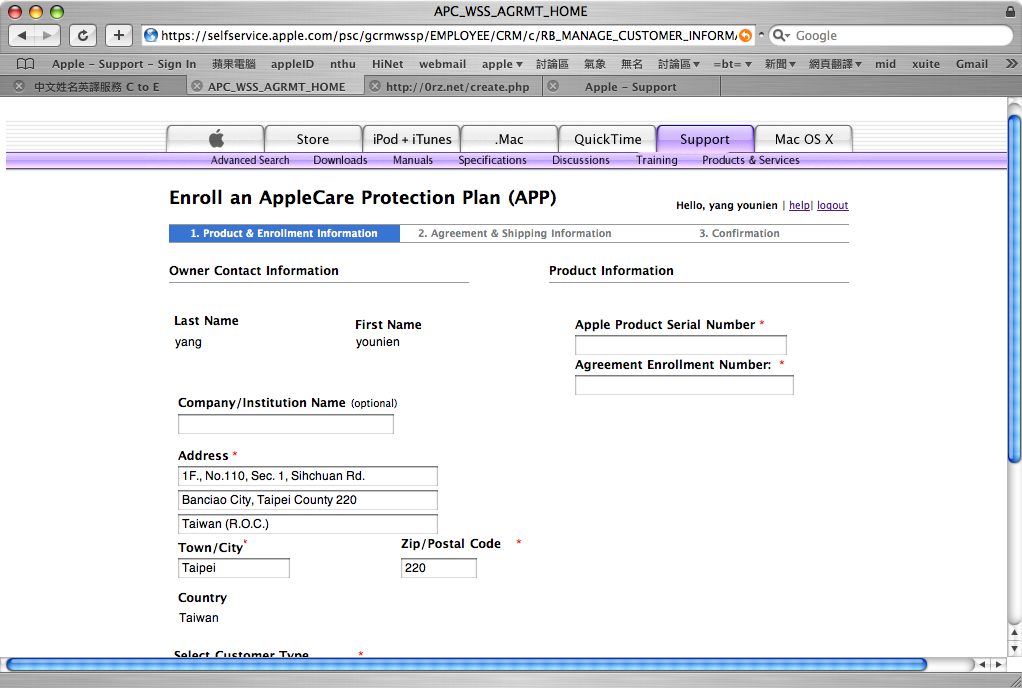
Task: Click the Training sub-navigation link
Action: coord(656,160)
